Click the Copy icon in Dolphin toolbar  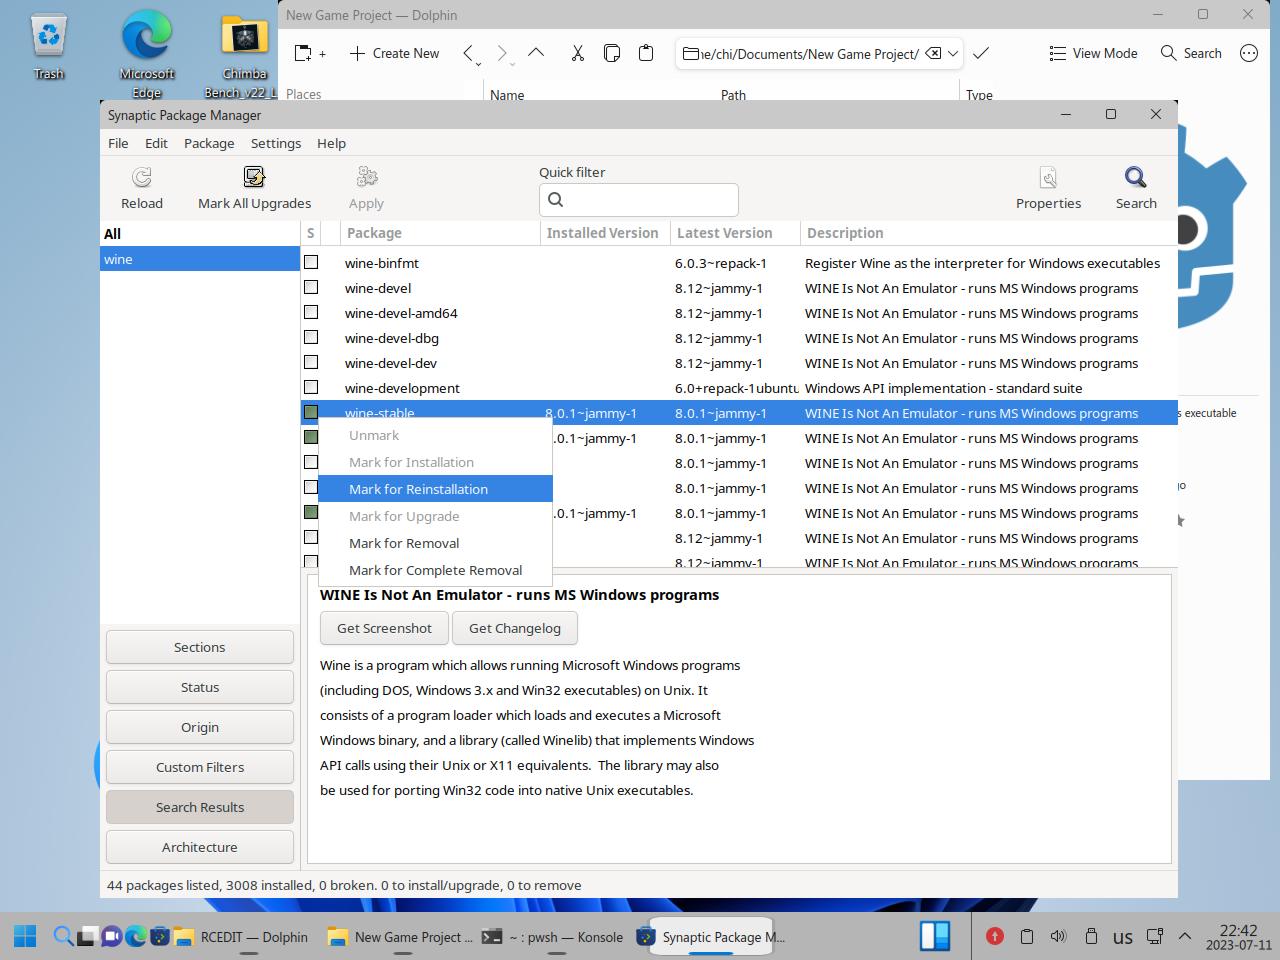pyautogui.click(x=612, y=54)
